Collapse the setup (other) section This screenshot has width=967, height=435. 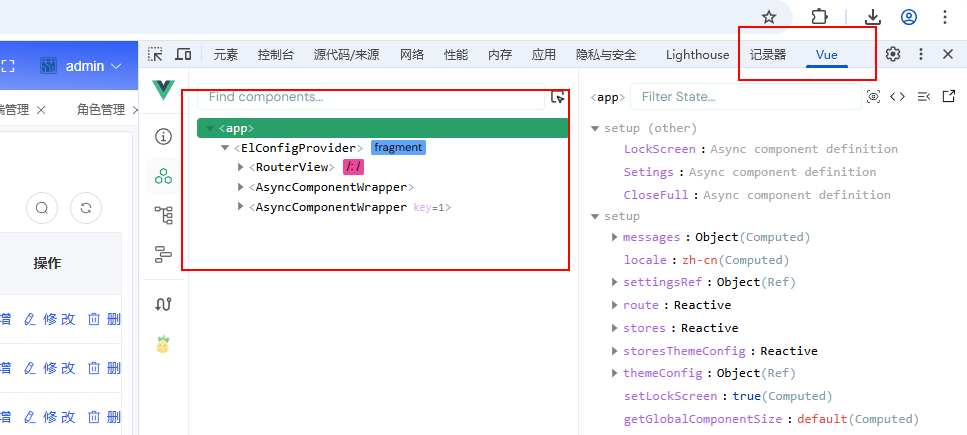tap(595, 128)
